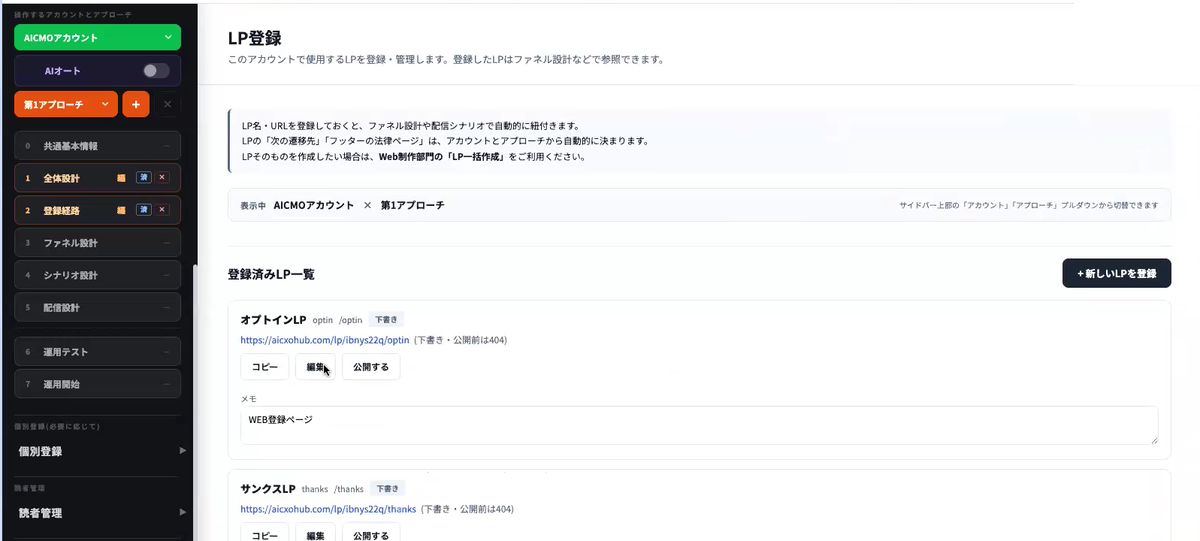Image resolution: width=1200 pixels, height=541 pixels.
Task: Open step 3 ファネル設計
Action: pos(97,243)
